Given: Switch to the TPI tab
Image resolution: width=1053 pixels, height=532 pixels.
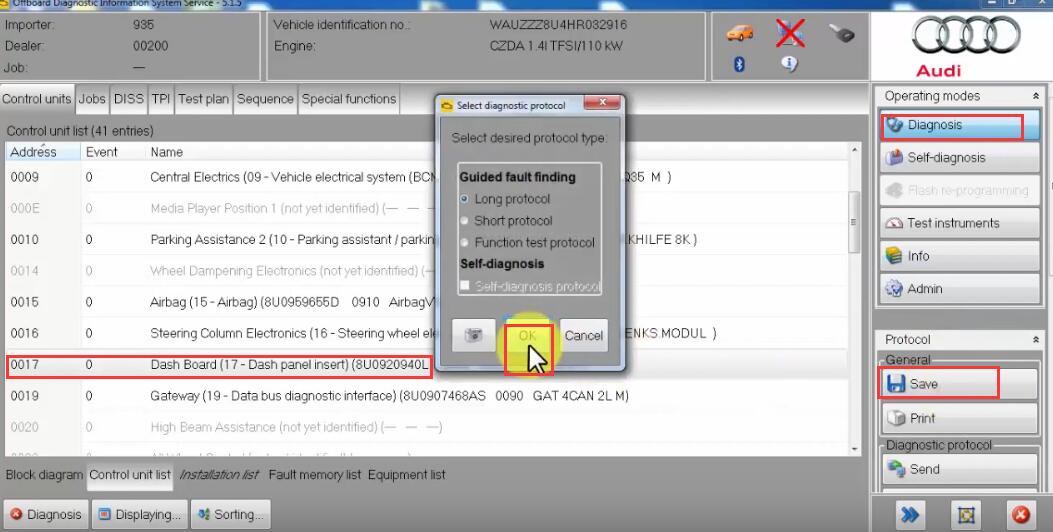Looking at the screenshot, I should pos(161,99).
